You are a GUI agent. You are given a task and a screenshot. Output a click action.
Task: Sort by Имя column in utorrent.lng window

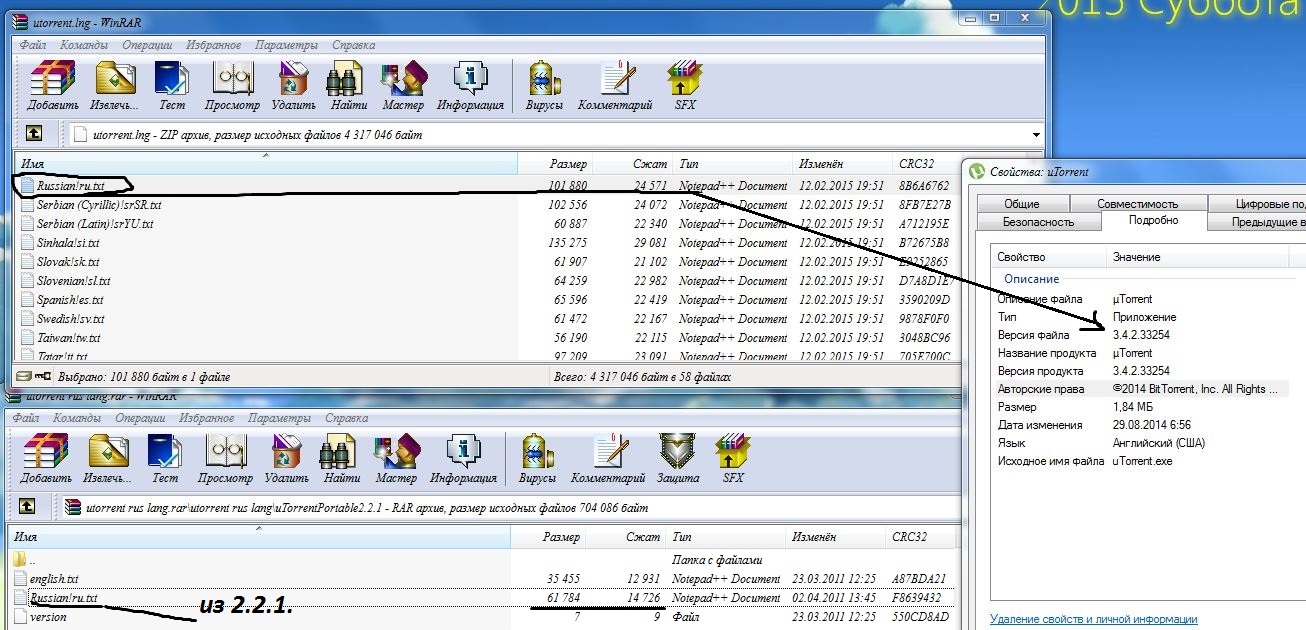point(266,163)
